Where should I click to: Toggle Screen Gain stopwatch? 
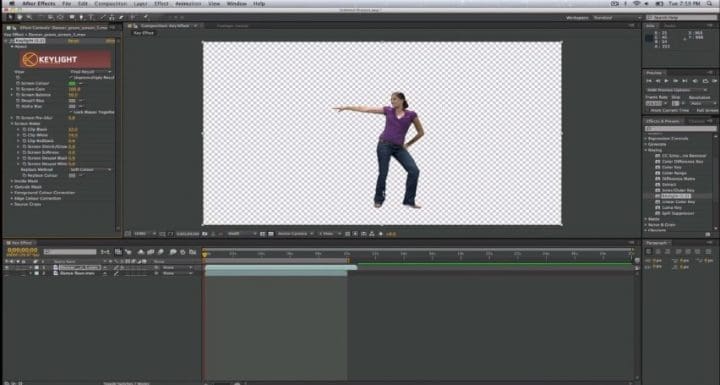pyautogui.click(x=18, y=89)
